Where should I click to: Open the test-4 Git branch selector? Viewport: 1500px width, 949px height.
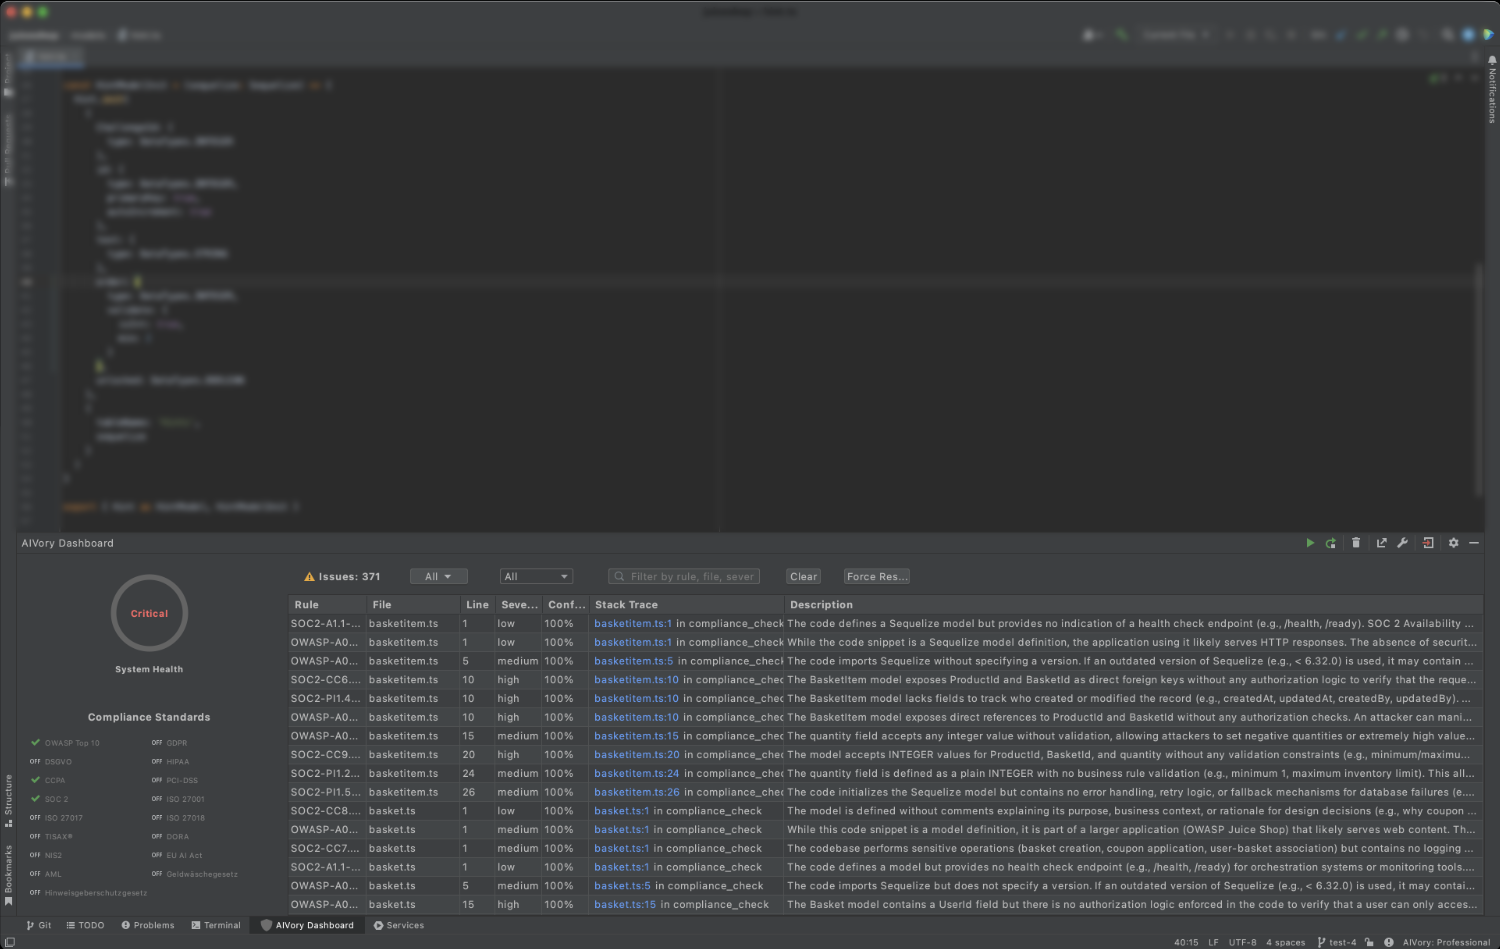click(1337, 942)
